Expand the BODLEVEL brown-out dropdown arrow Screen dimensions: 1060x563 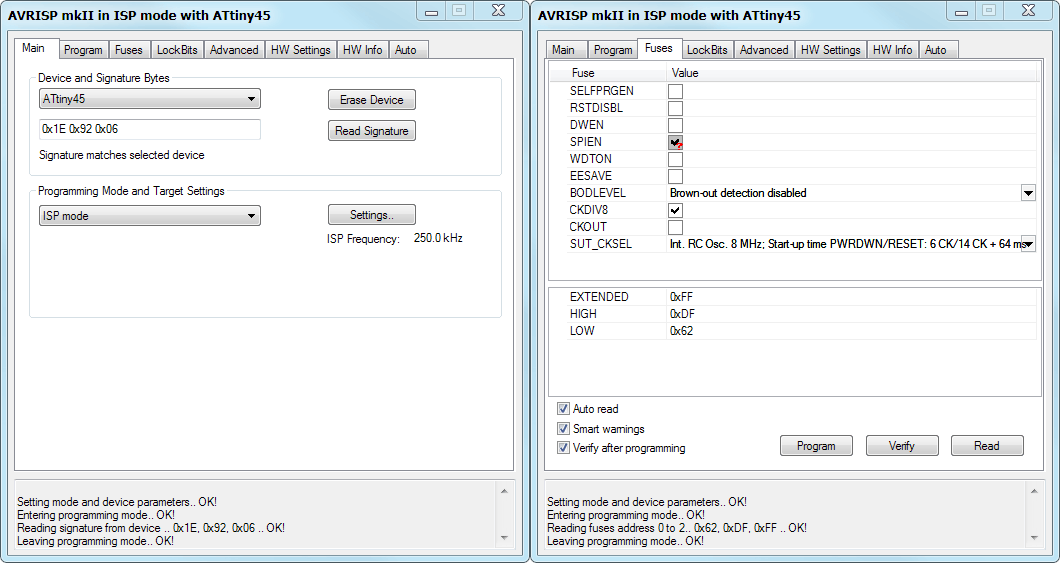[1028, 193]
